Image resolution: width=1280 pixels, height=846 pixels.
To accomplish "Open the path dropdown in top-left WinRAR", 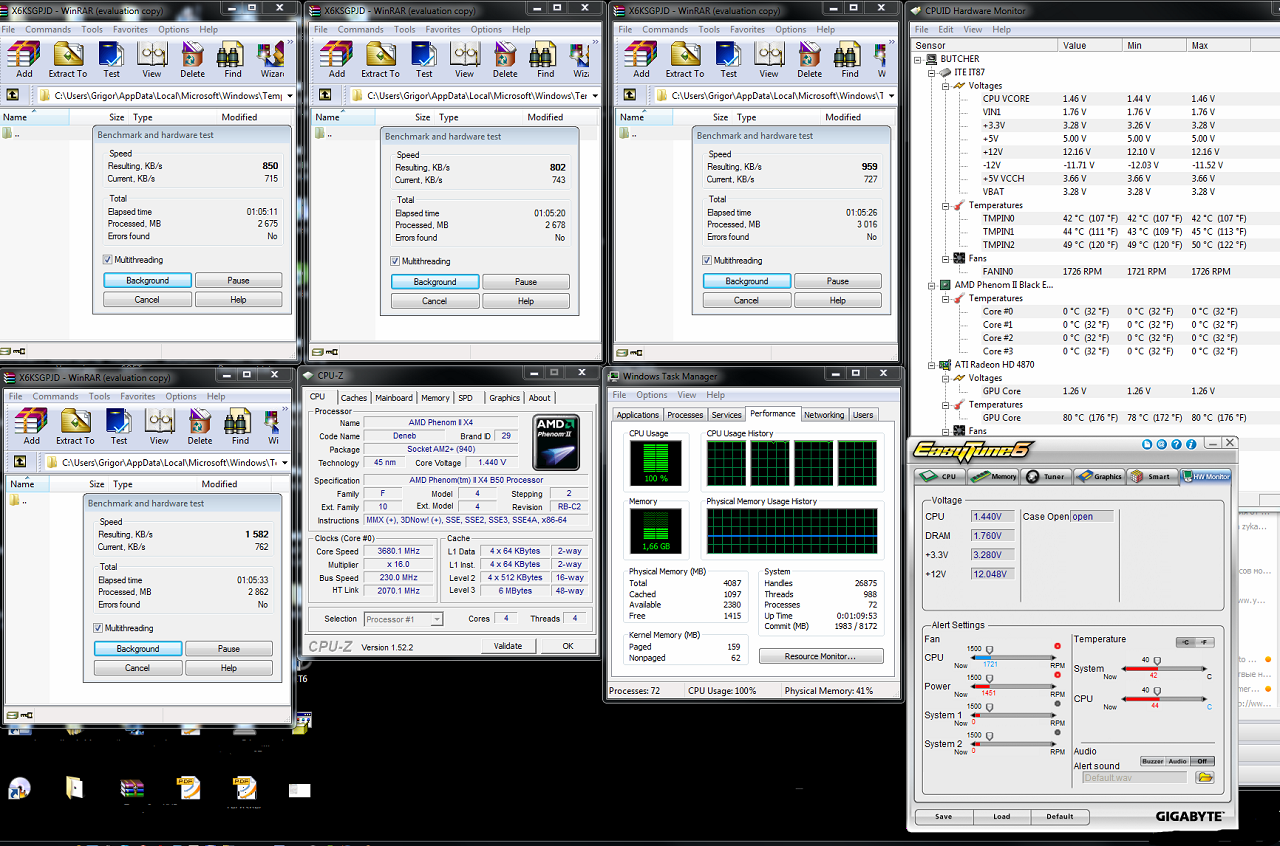I will pyautogui.click(x=290, y=96).
